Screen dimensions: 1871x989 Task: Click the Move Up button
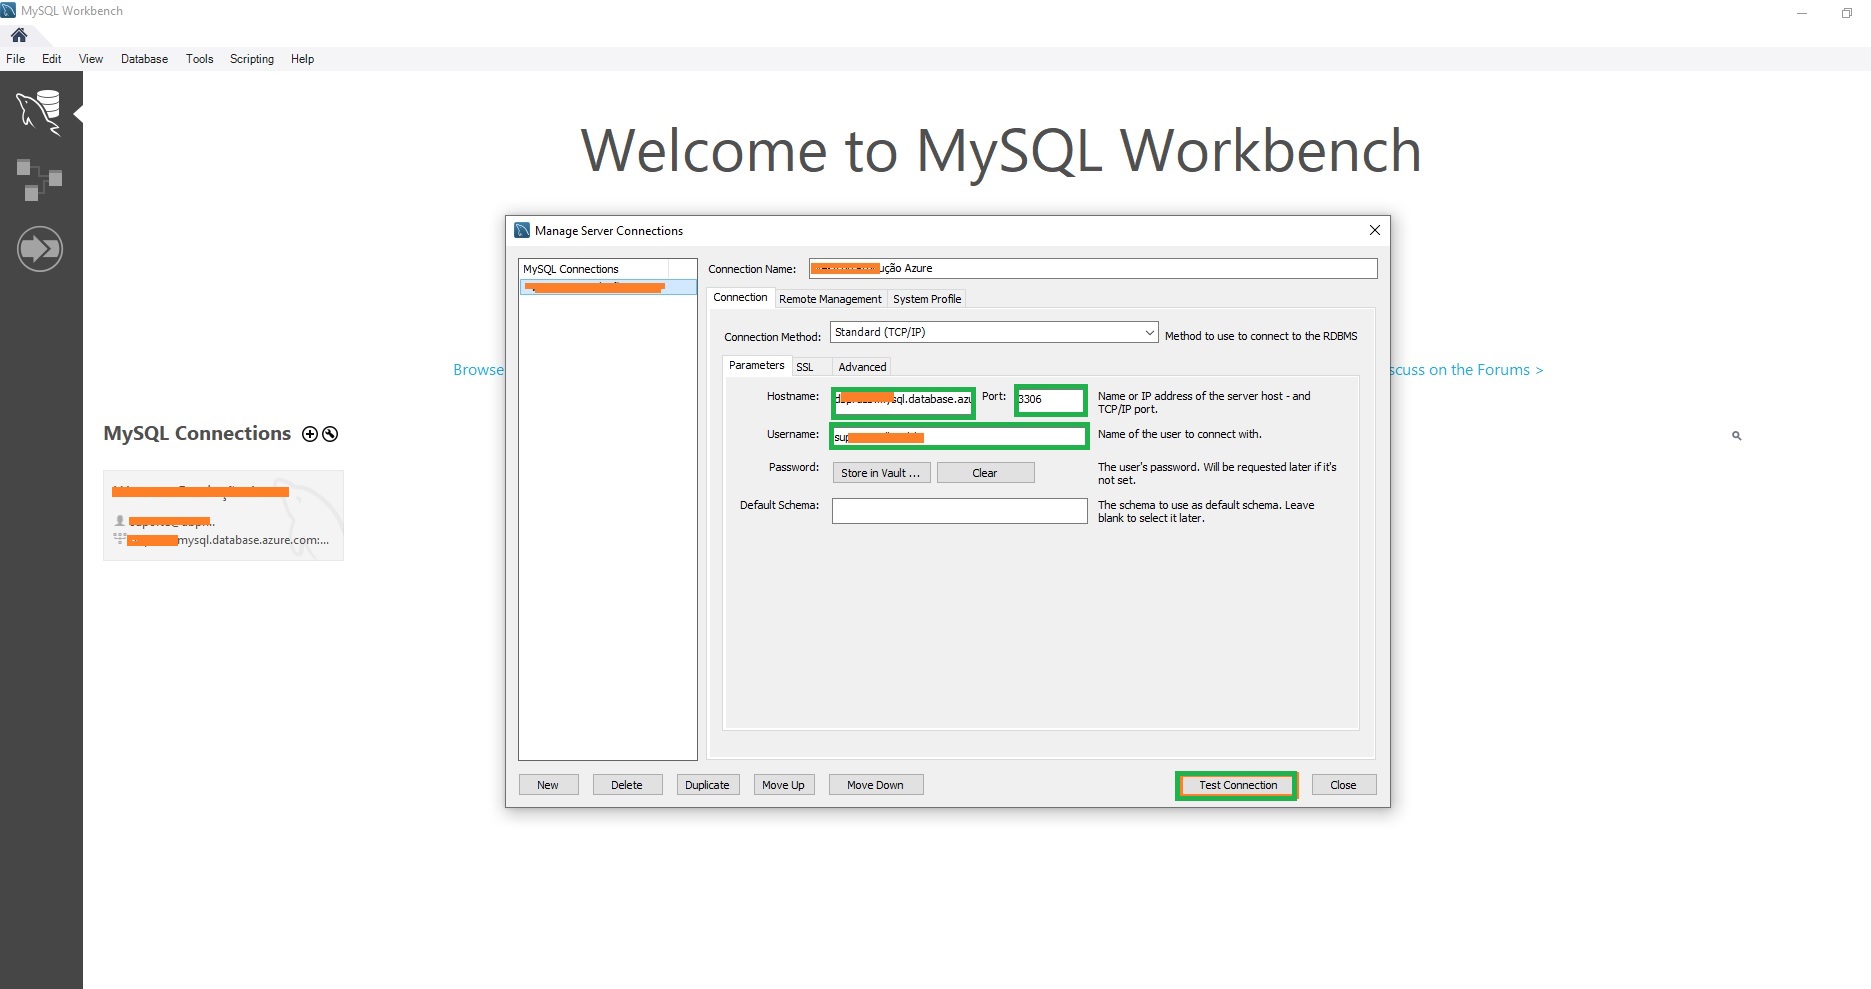click(783, 785)
